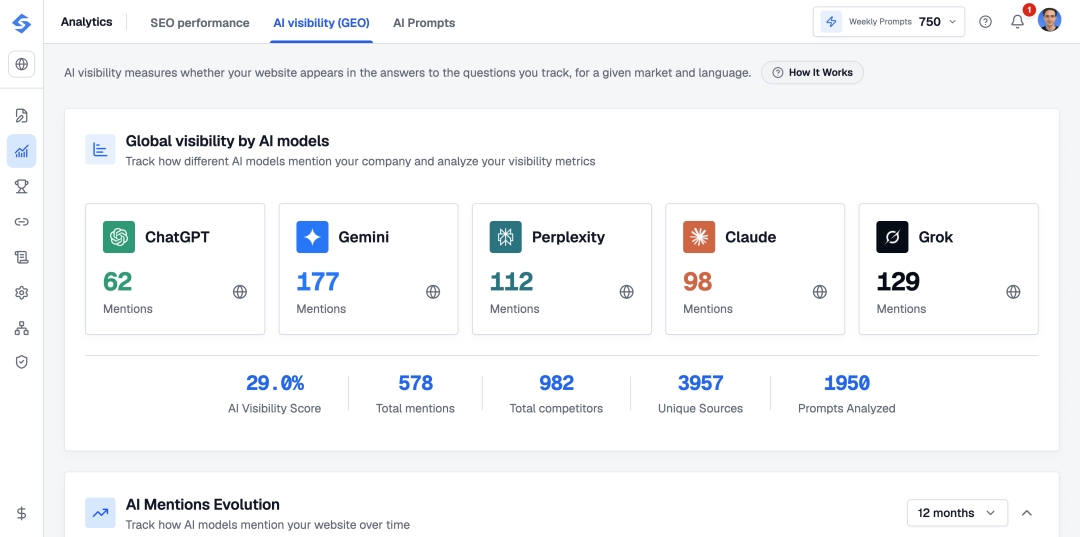The image size is (1080, 537).
Task: Click the ChatGPT logo icon
Action: pyautogui.click(x=119, y=237)
